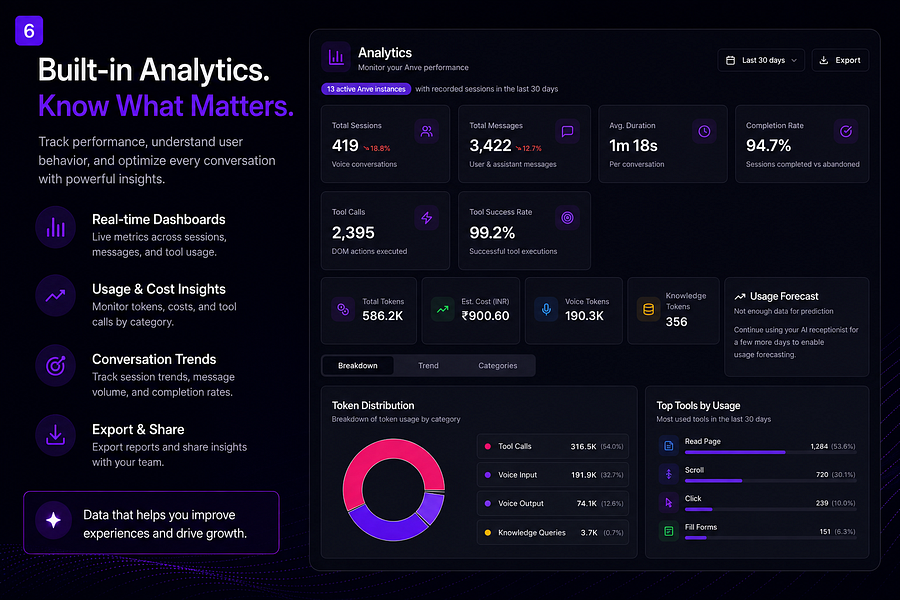Screen dimensions: 900x600
Task: Click the 13 active Anve instances badge
Action: (x=366, y=89)
